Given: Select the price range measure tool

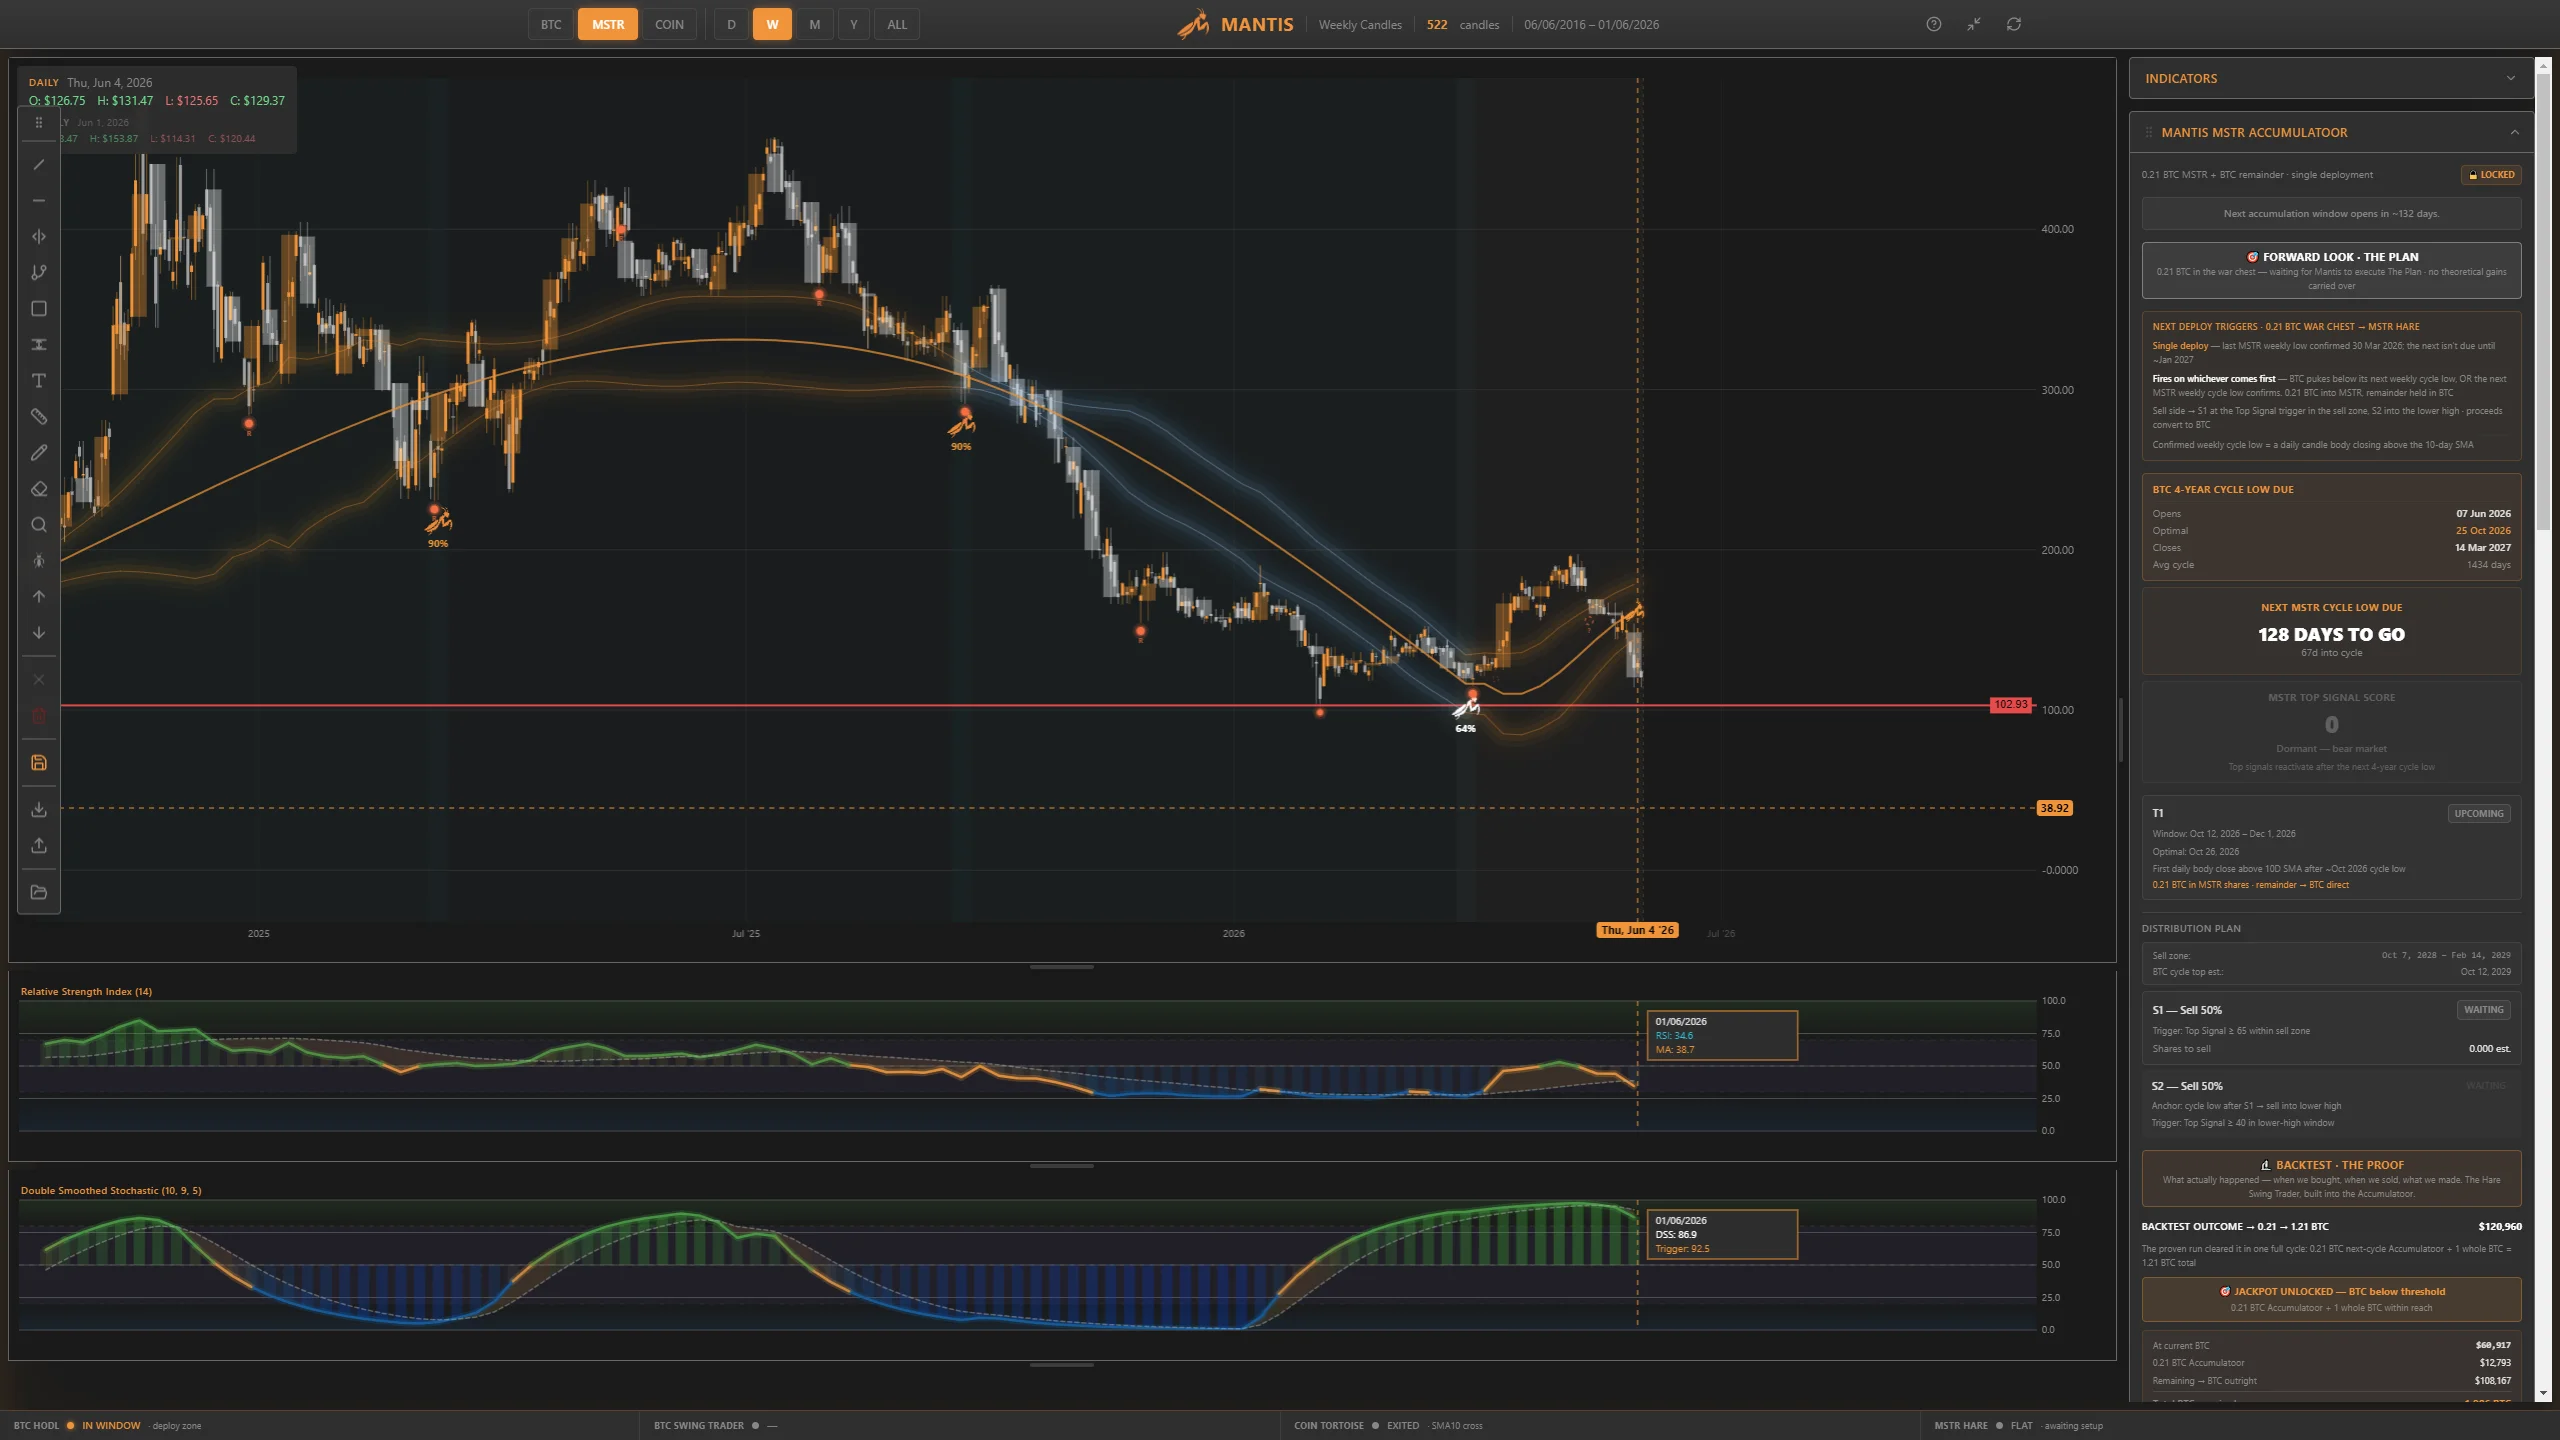Looking at the screenshot, I should click(39, 345).
